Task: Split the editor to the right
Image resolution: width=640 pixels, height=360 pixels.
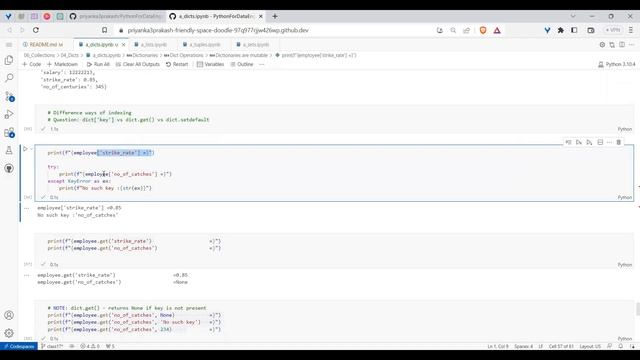Action: click(x=622, y=44)
